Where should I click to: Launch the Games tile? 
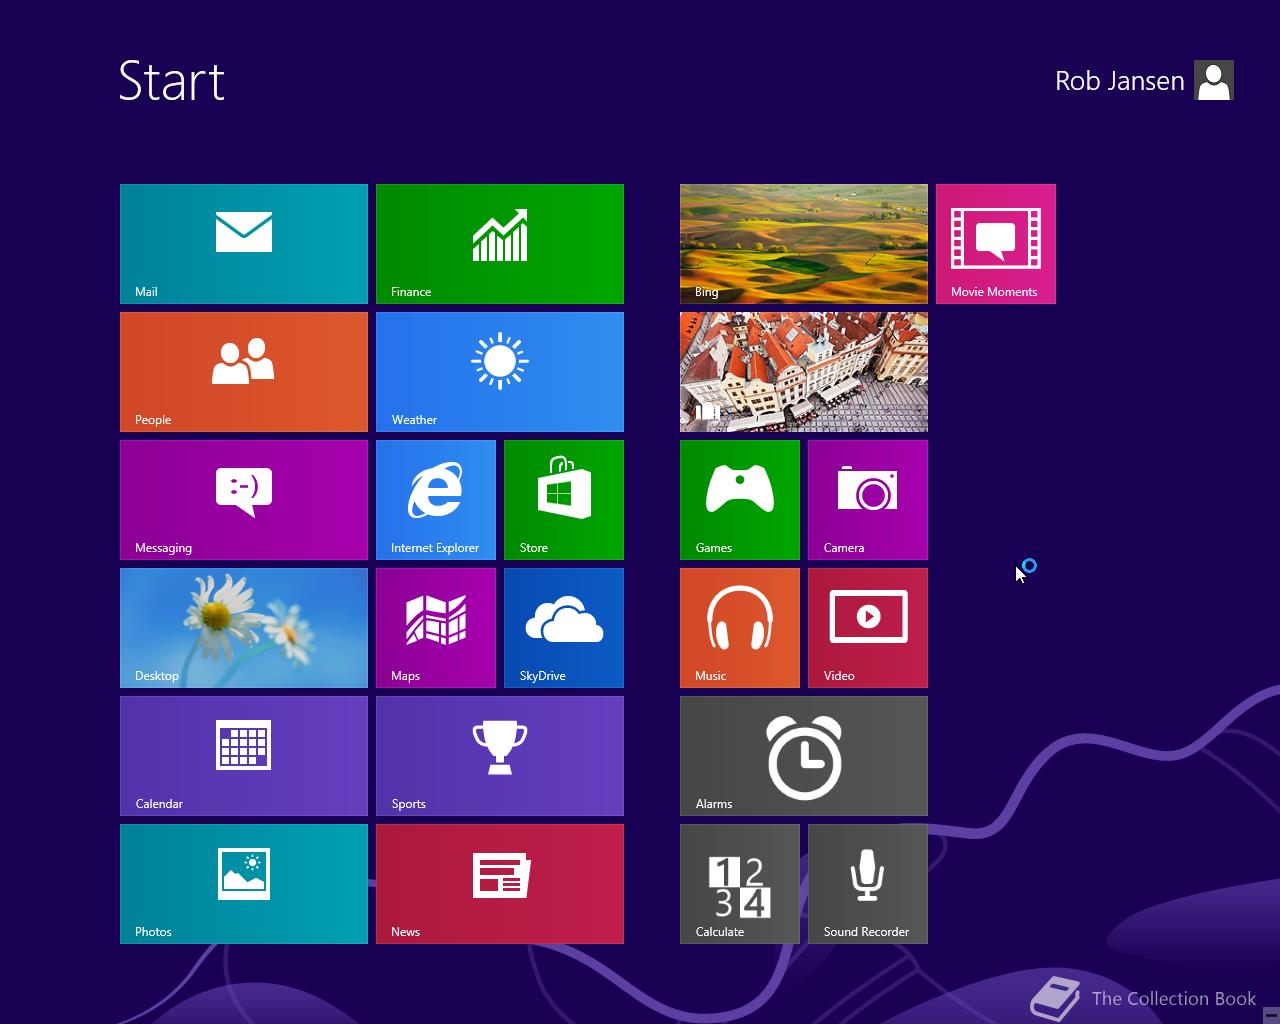(x=740, y=500)
